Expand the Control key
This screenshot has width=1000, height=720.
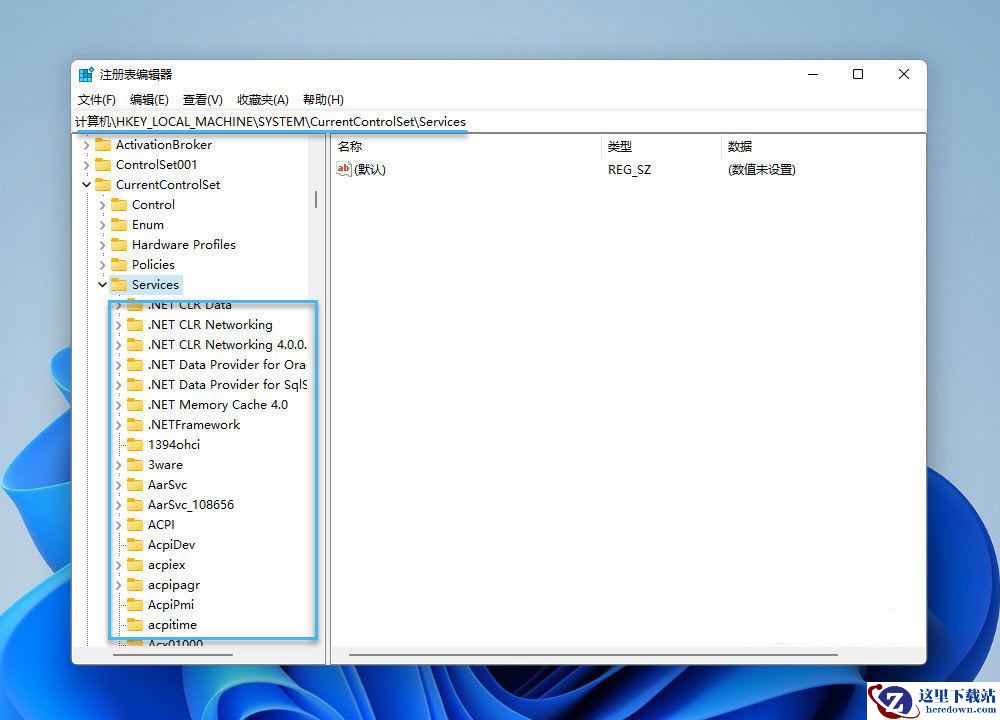(x=103, y=205)
